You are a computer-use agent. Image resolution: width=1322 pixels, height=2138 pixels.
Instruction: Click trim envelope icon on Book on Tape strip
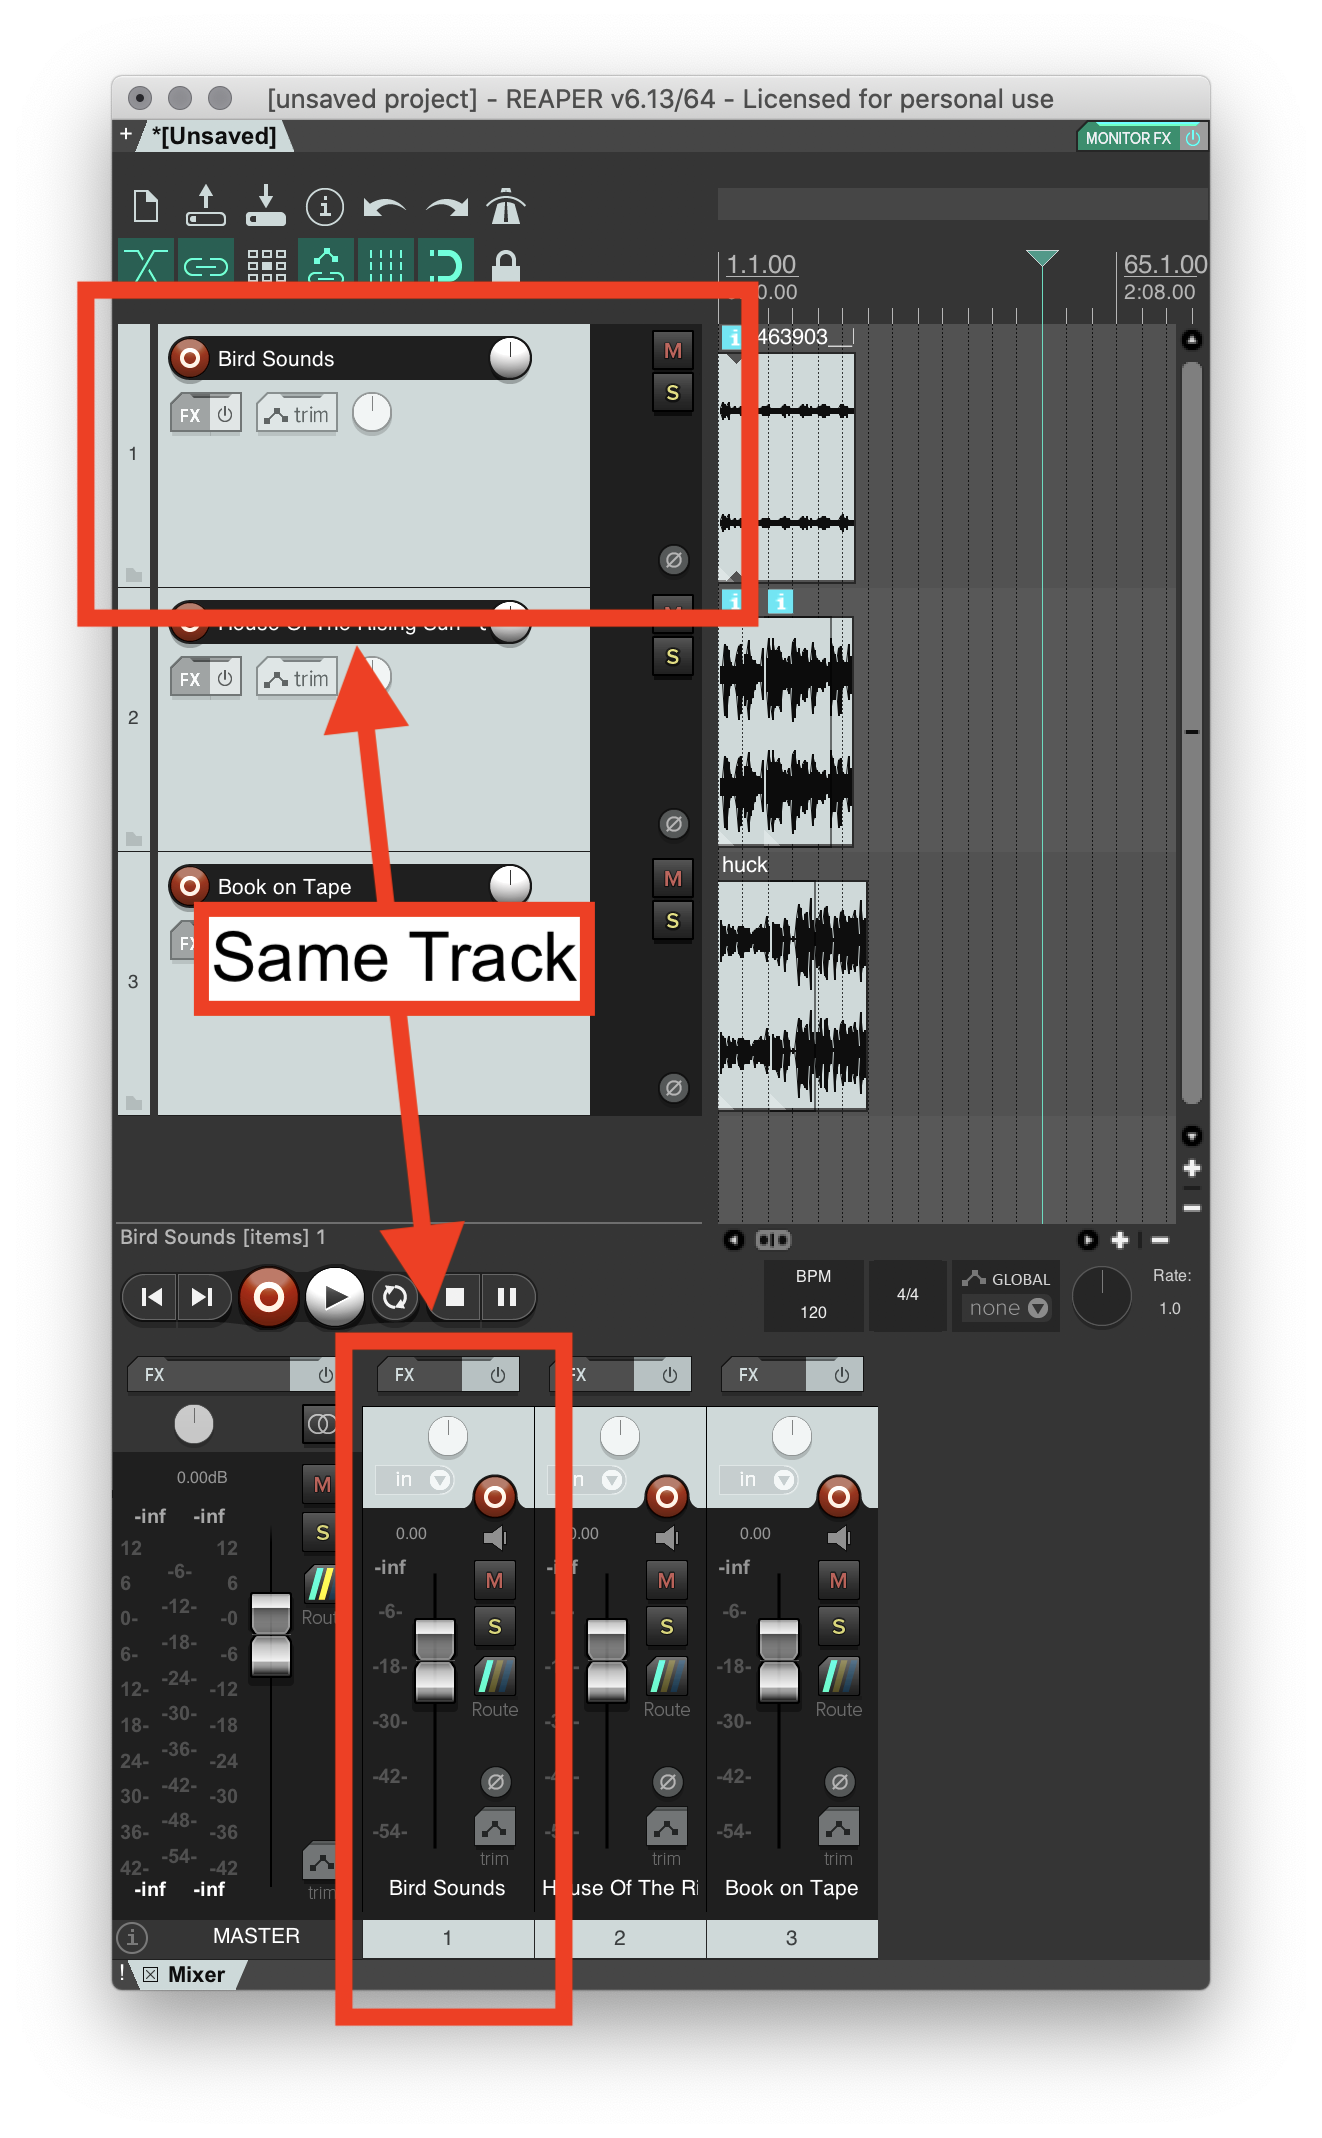pos(839,1827)
